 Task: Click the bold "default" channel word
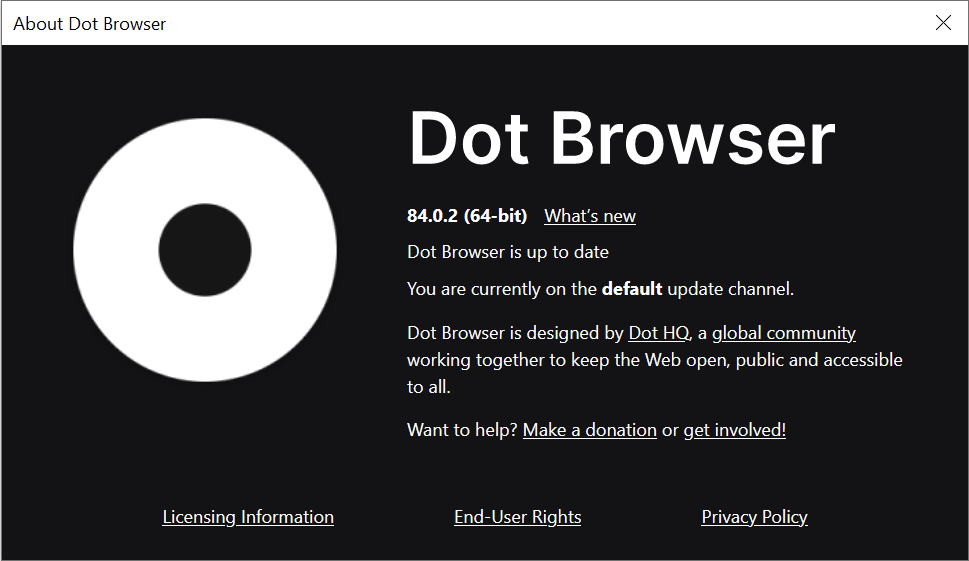tap(632, 289)
